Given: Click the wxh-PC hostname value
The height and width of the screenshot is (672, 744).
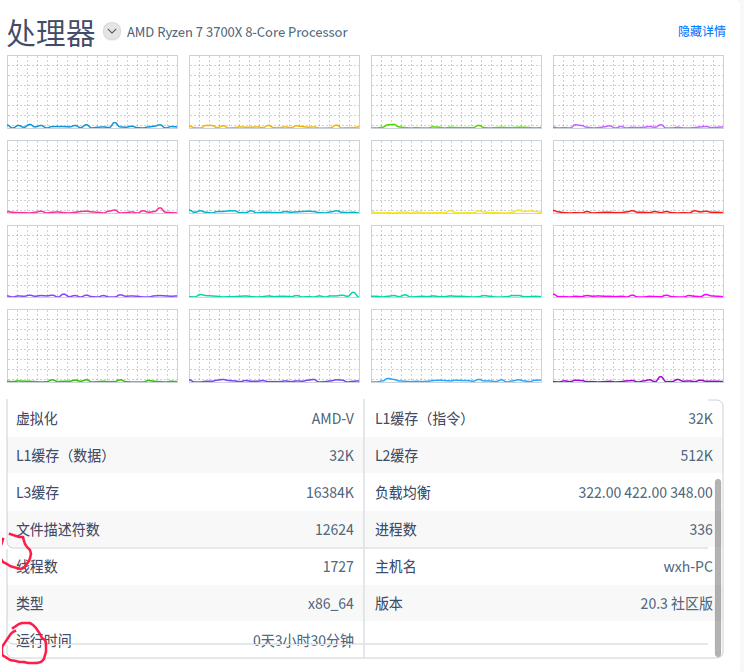Looking at the screenshot, I should pos(688,567).
